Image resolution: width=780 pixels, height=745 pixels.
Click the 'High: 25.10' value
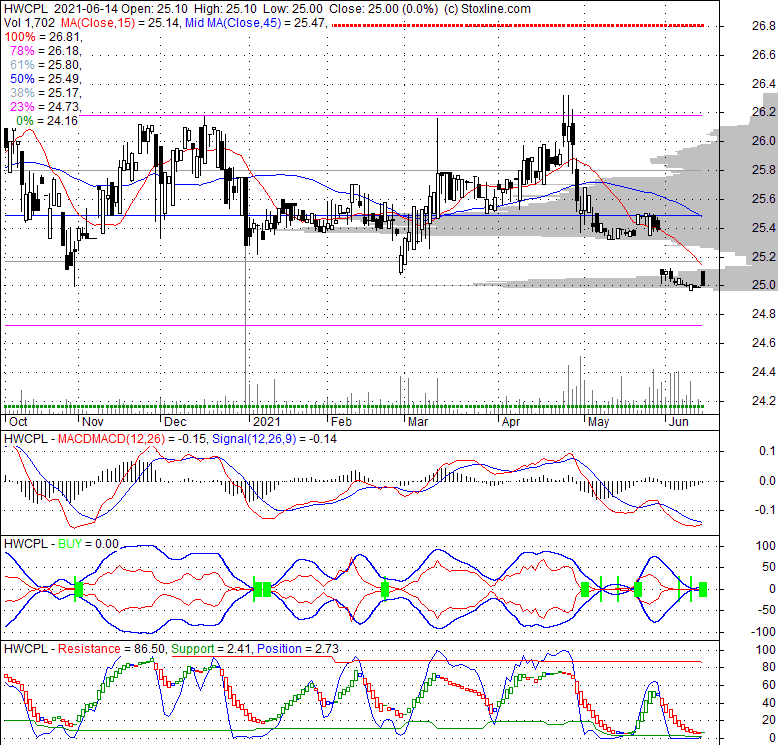tap(224, 9)
